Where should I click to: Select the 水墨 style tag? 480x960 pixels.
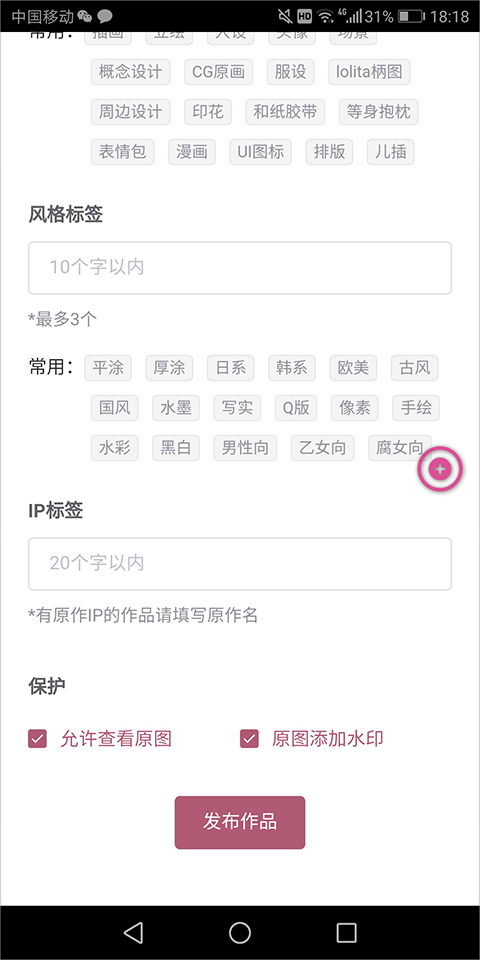(x=176, y=408)
